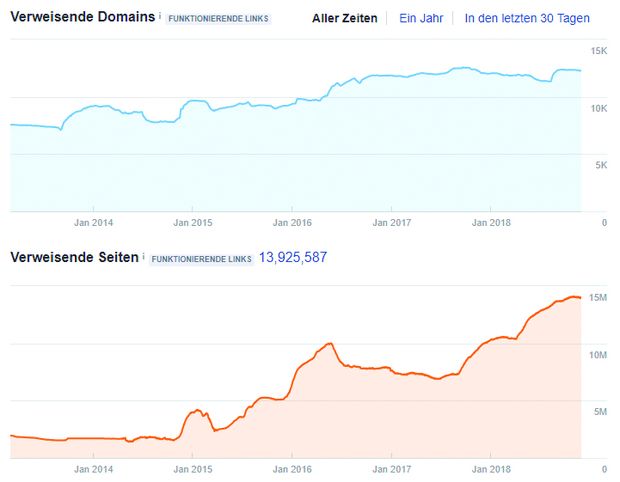
Task: Click the 10M axis label on pages chart
Action: [x=598, y=355]
